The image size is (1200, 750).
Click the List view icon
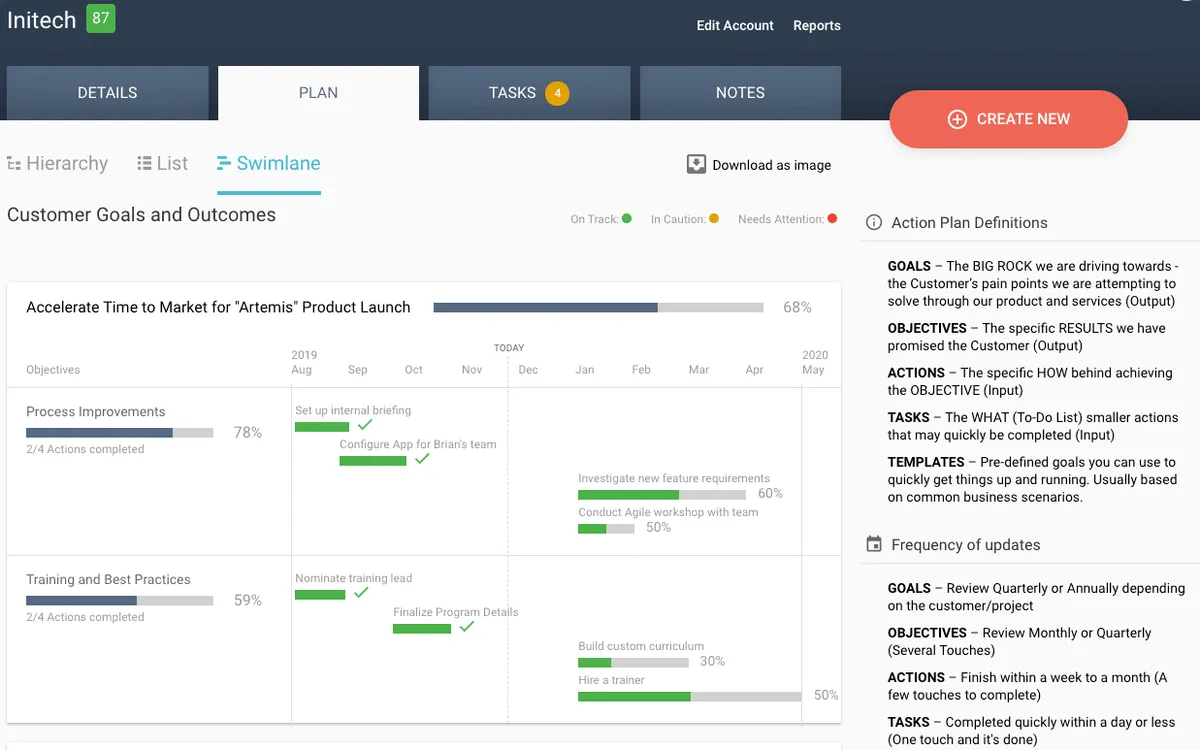[x=144, y=163]
